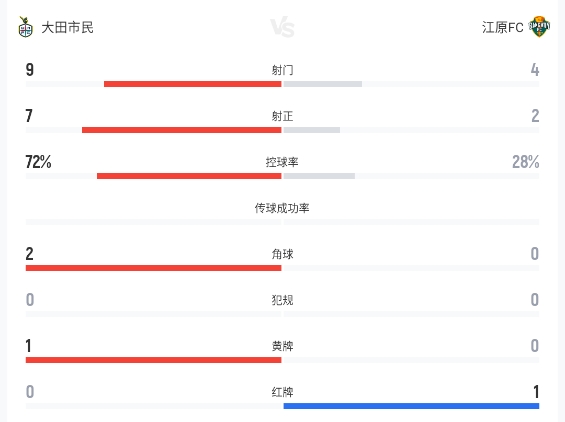
Task: Click the 犯规 fouls label
Action: click(x=282, y=300)
